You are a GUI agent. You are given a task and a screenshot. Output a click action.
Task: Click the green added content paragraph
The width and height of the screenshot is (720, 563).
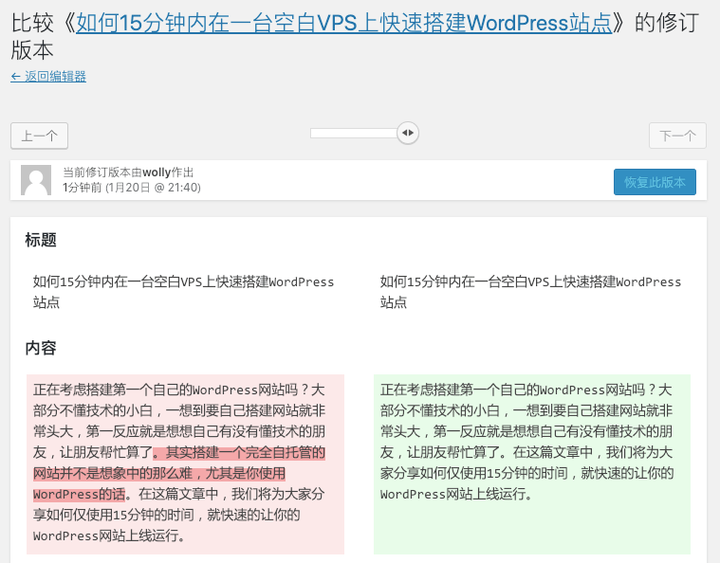[532, 464]
